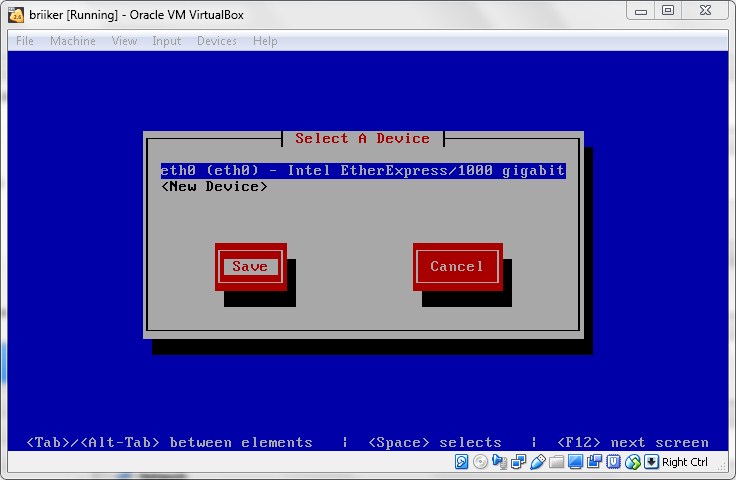Open the Input menu
The height and width of the screenshot is (480, 736).
166,41
